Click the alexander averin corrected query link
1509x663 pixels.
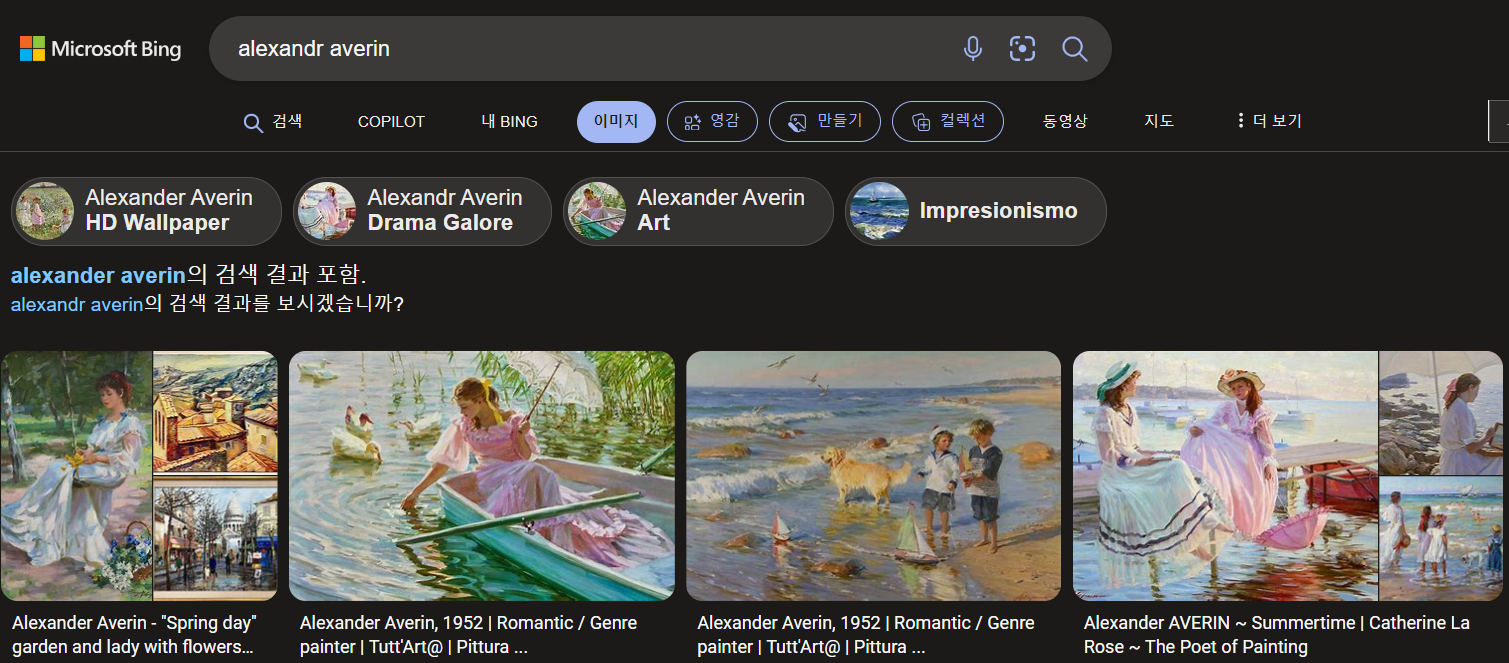click(98, 275)
